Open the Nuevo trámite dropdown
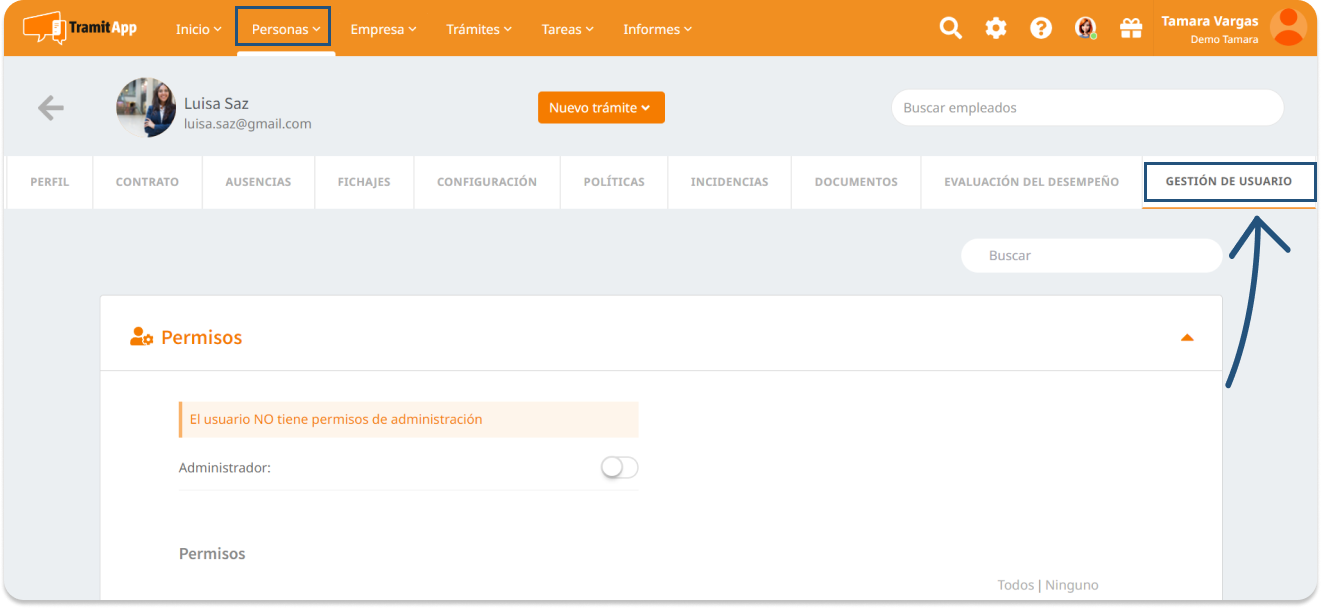This screenshot has width=1322, height=608. click(x=601, y=108)
